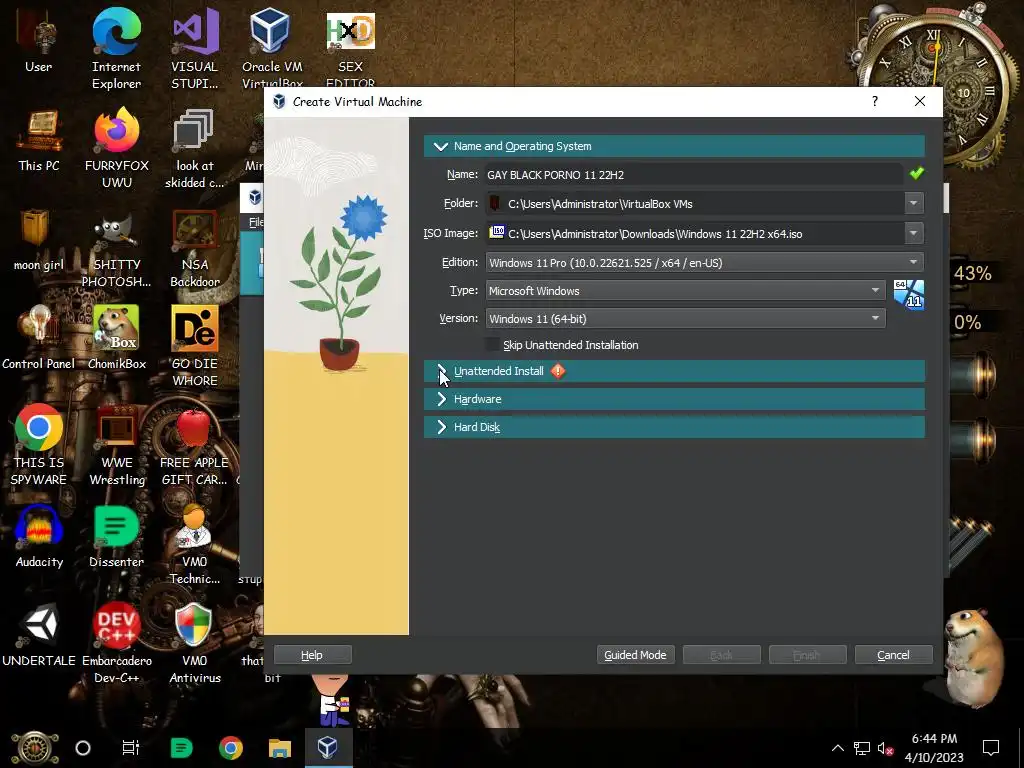Viewport: 1024px width, 768px height.
Task: Open the Internet Explorer Edge shortcut
Action: coord(116,49)
